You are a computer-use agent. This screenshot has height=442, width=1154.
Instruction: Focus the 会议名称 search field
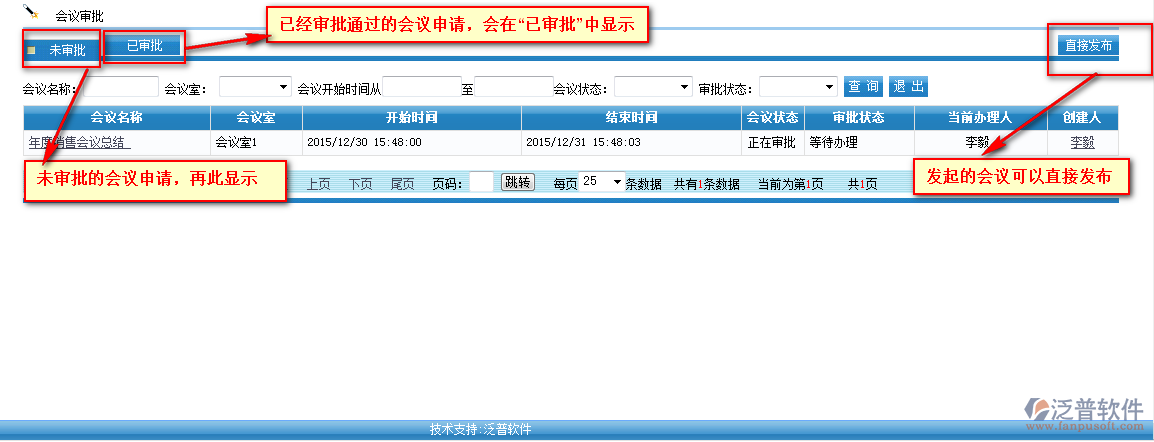pos(121,87)
